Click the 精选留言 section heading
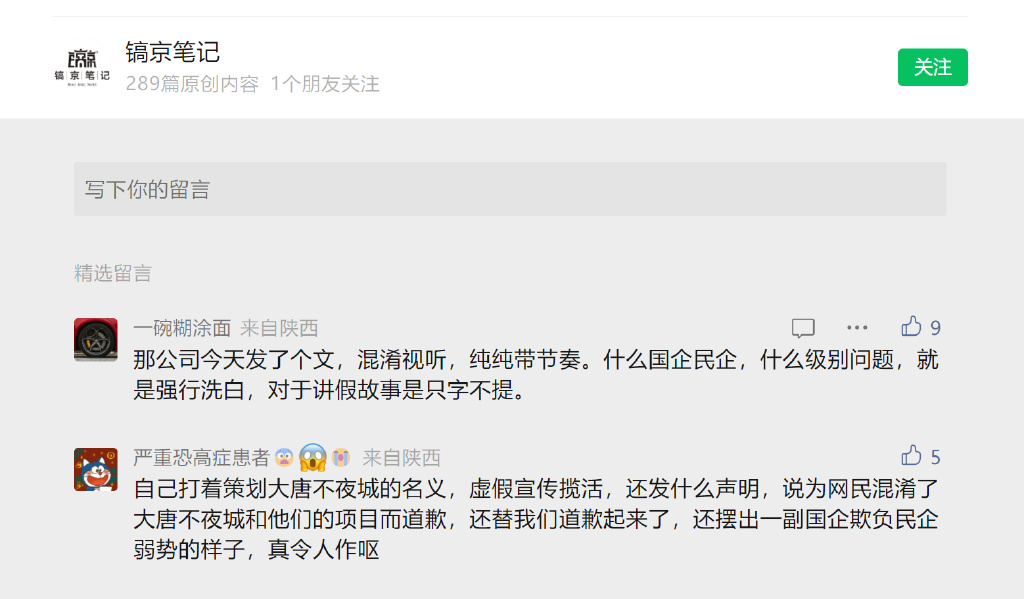The image size is (1024, 599). tap(113, 273)
